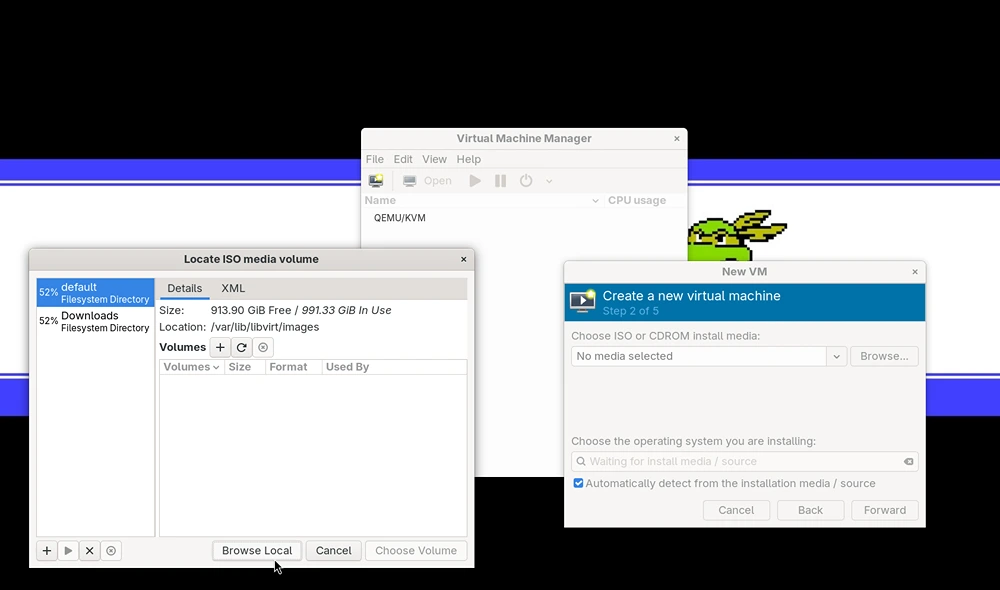Image resolution: width=1000 pixels, height=590 pixels.
Task: Click the Name column sort chevron
Action: [595, 200]
